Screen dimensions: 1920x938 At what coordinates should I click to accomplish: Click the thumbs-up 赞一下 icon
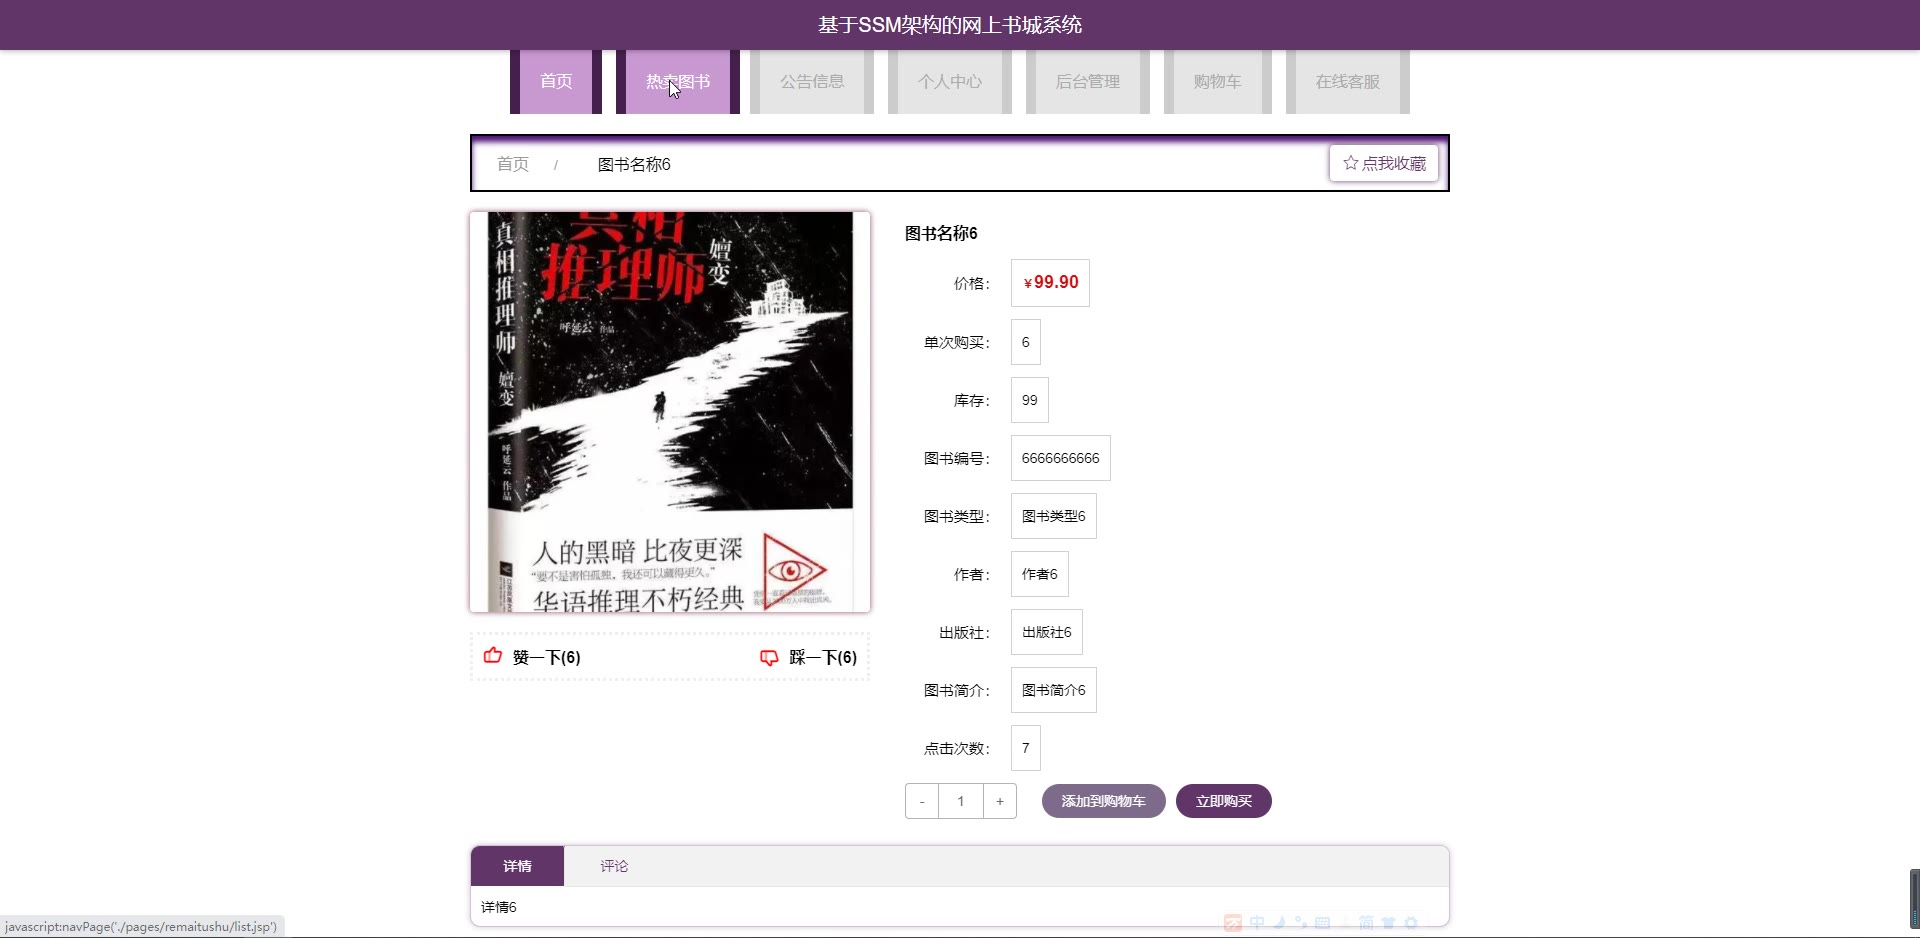click(x=493, y=656)
